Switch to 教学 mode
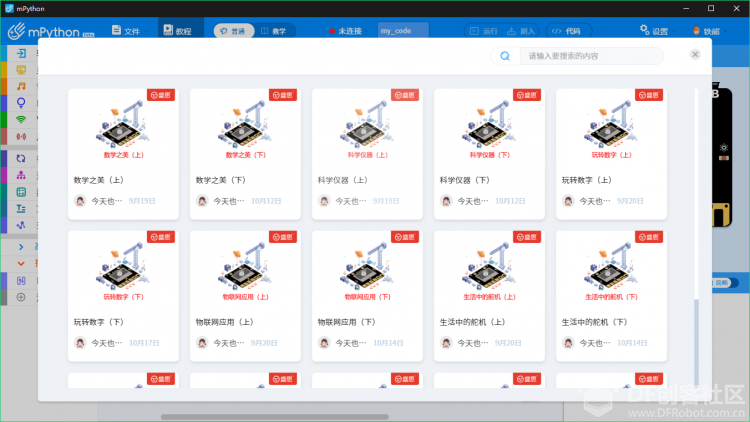 coord(274,31)
